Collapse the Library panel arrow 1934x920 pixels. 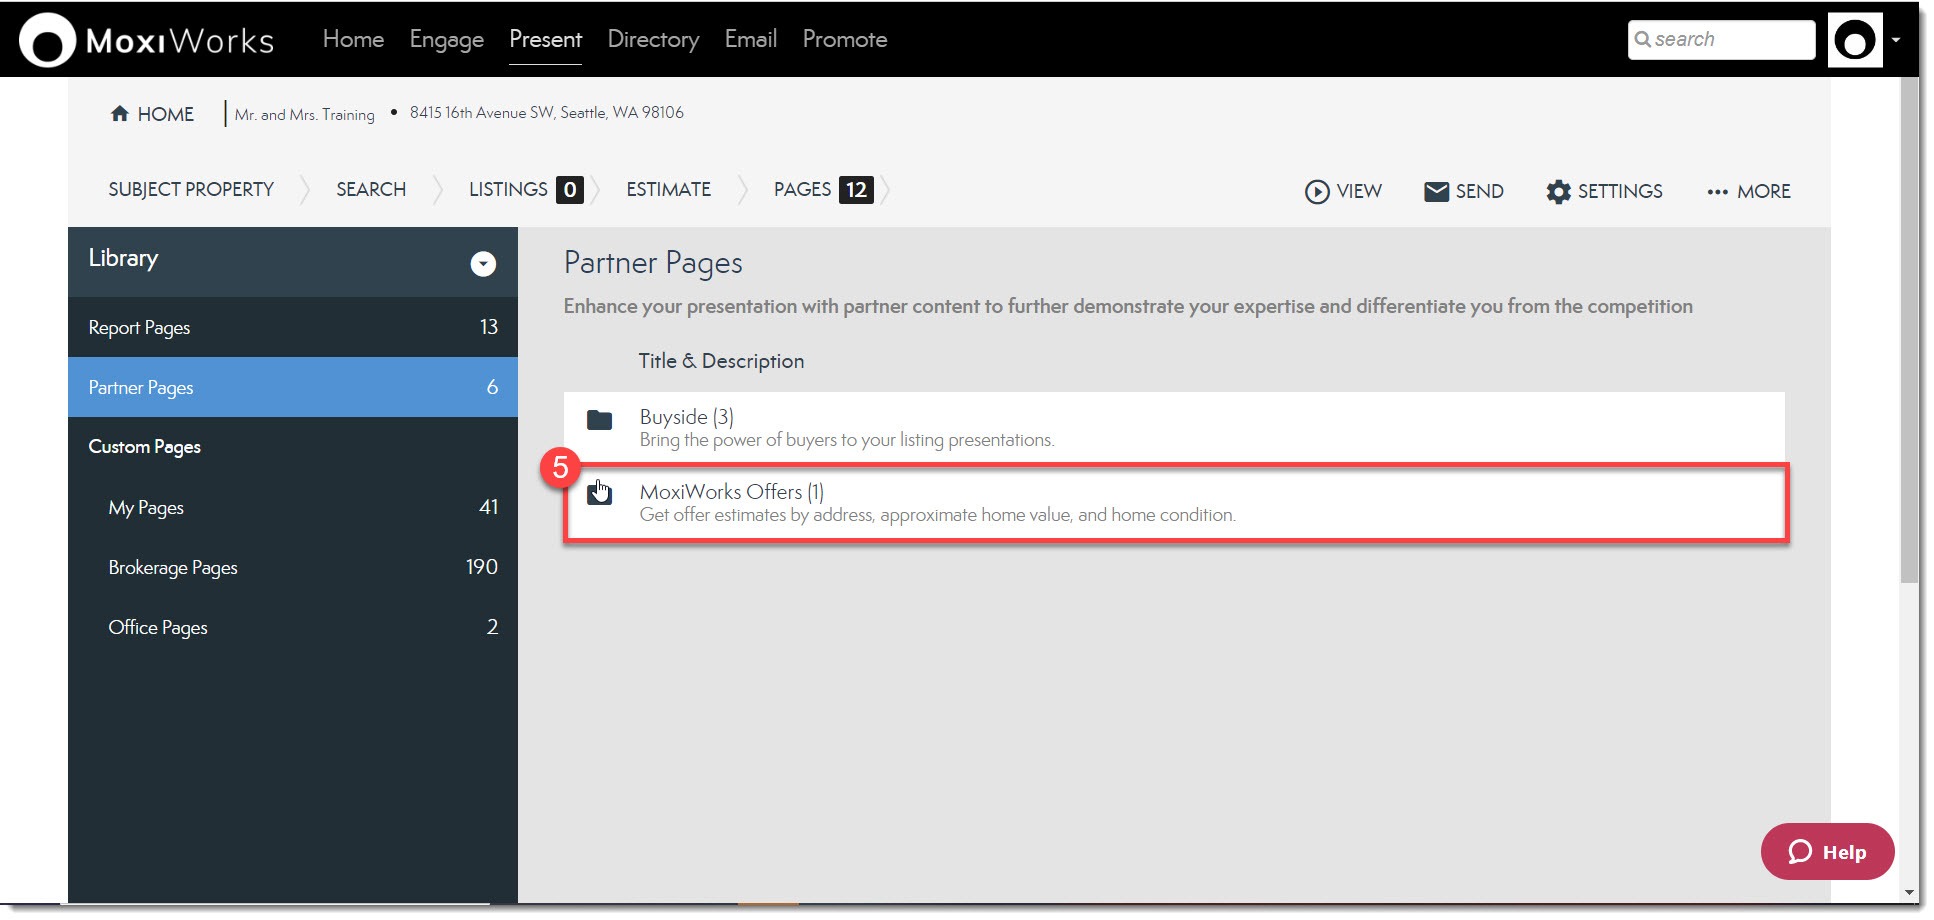point(483,264)
